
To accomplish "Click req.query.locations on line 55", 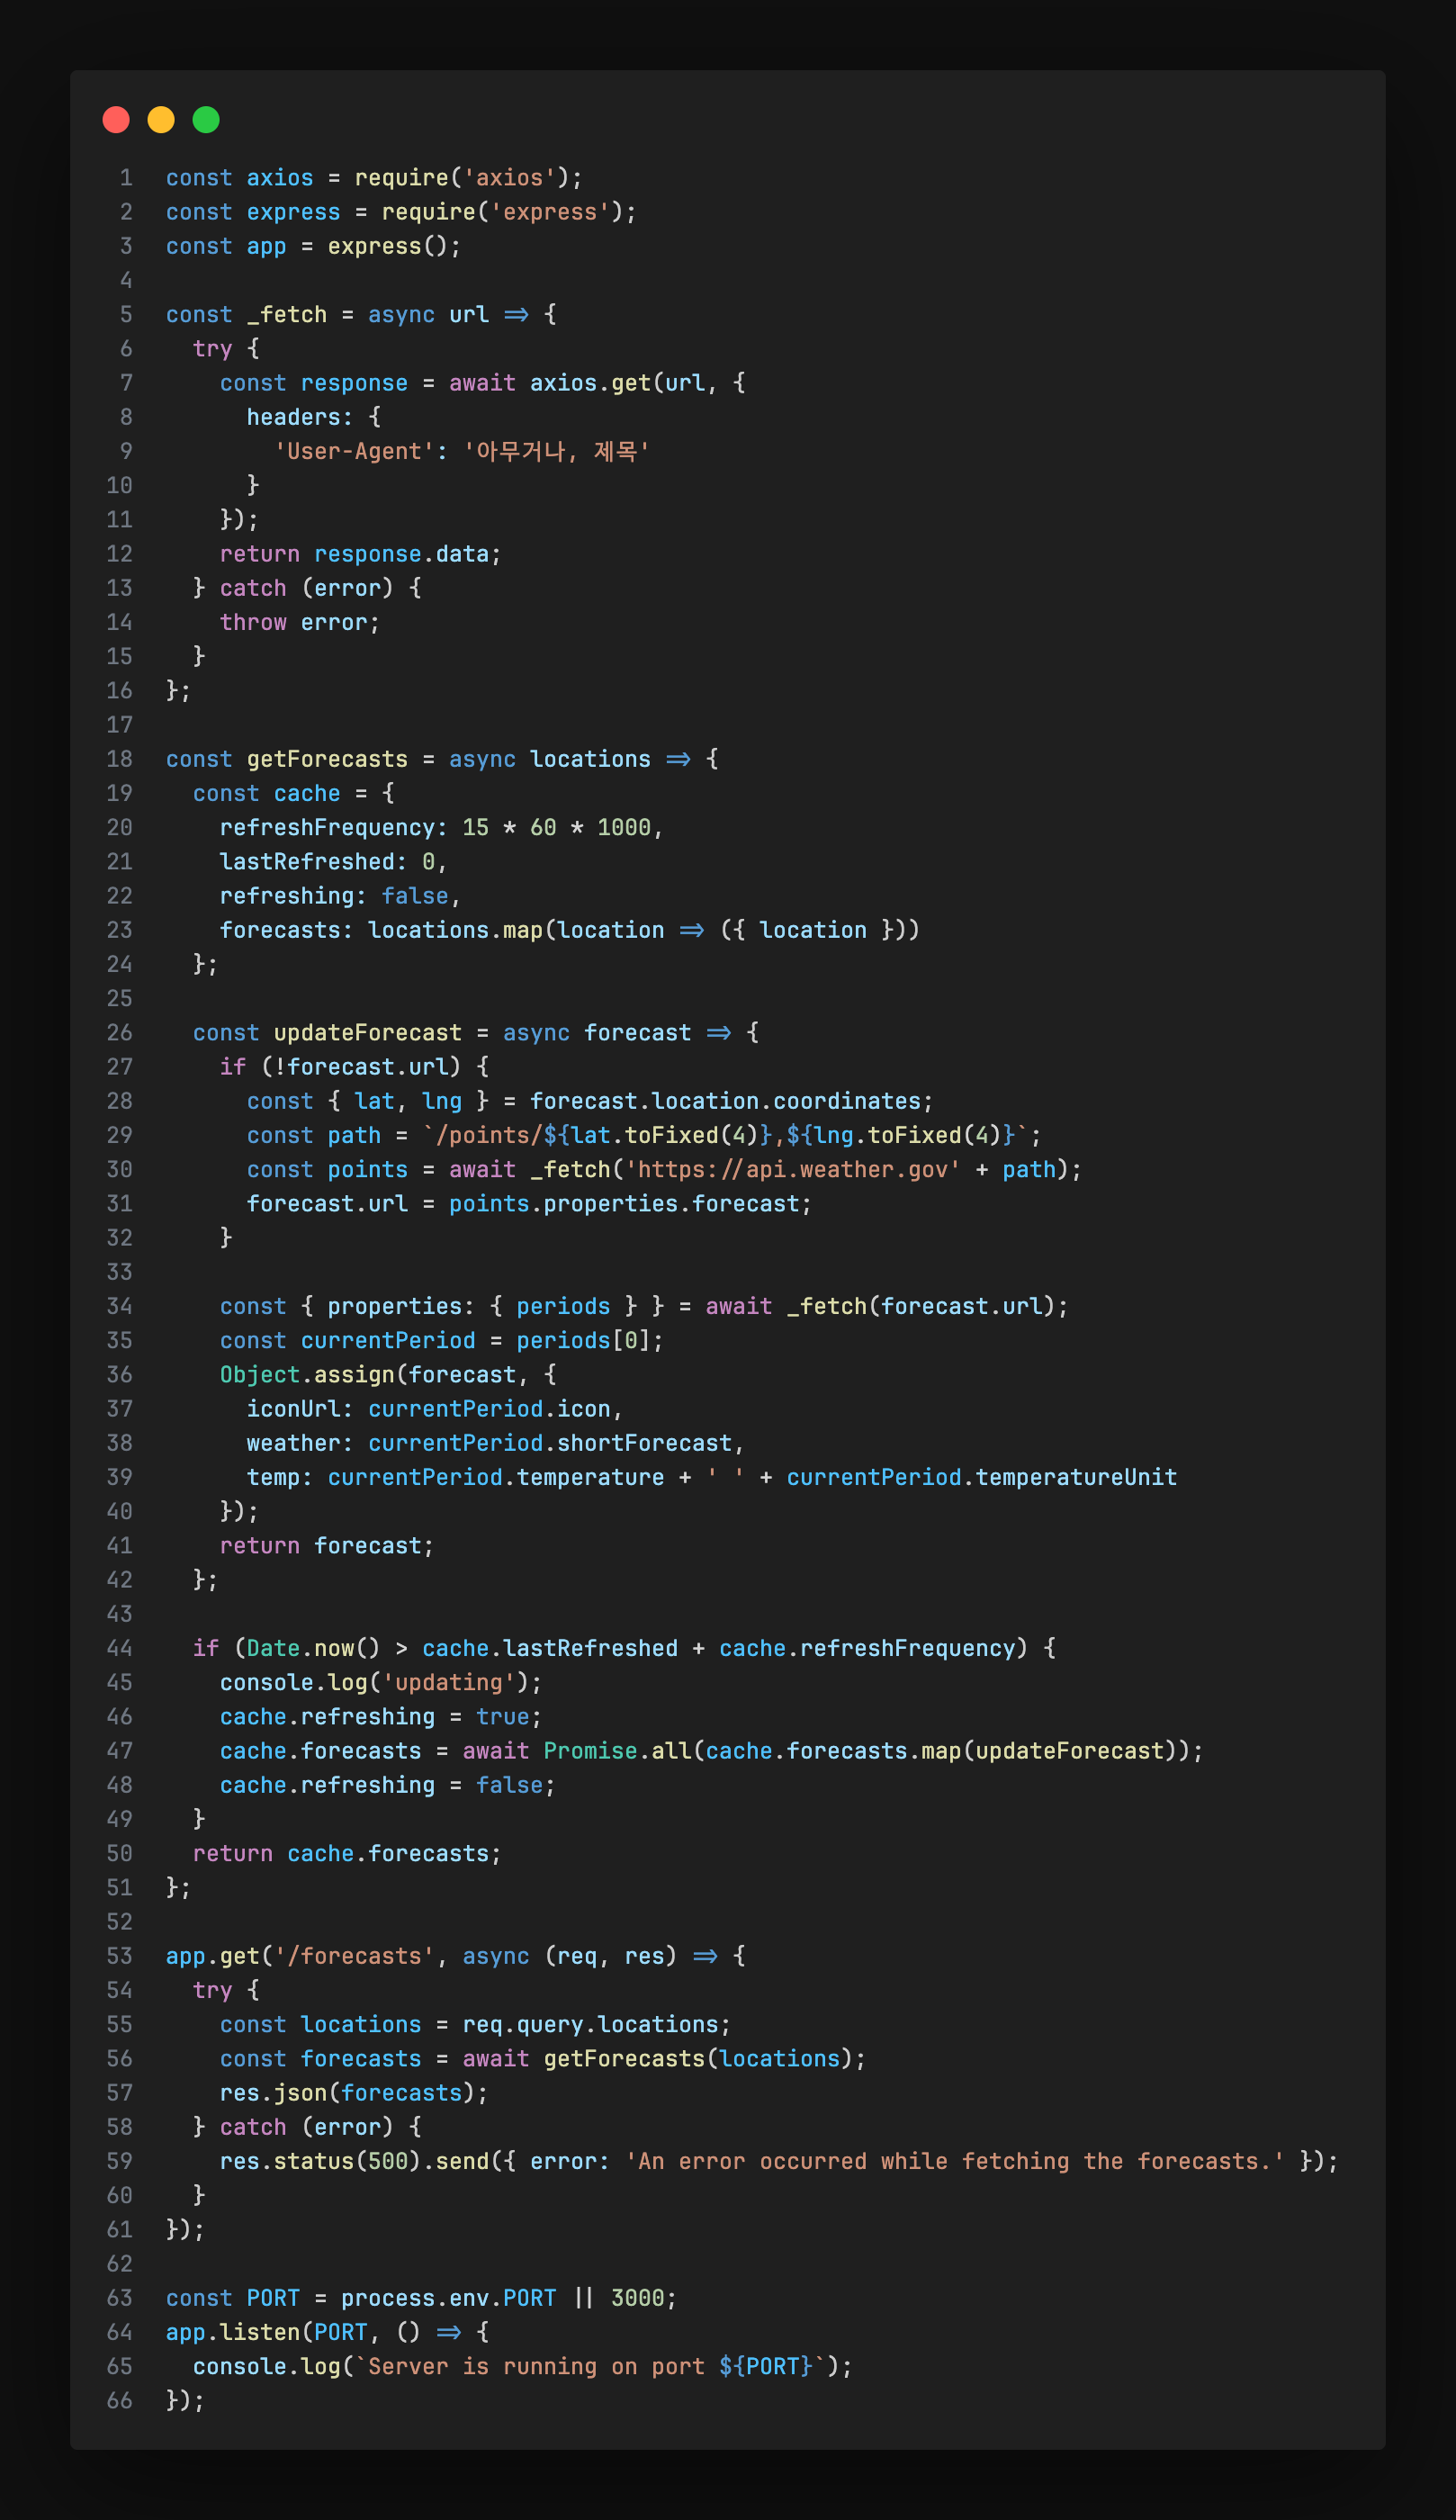I will [x=590, y=2025].
